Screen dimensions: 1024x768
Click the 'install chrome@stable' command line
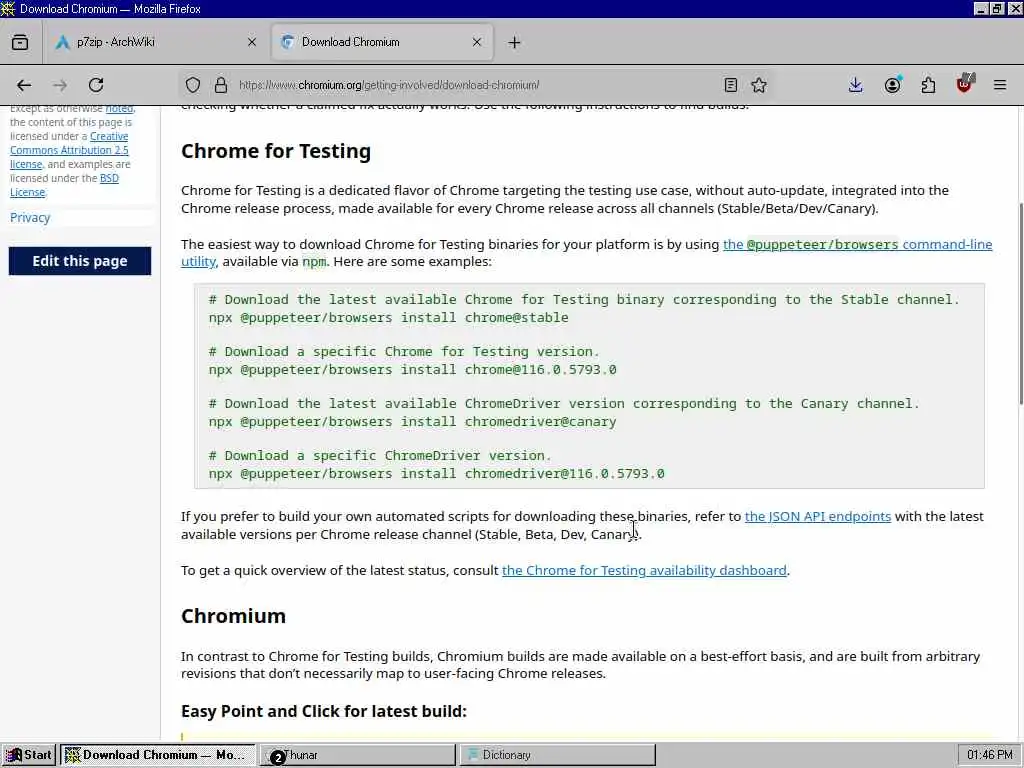tap(389, 317)
